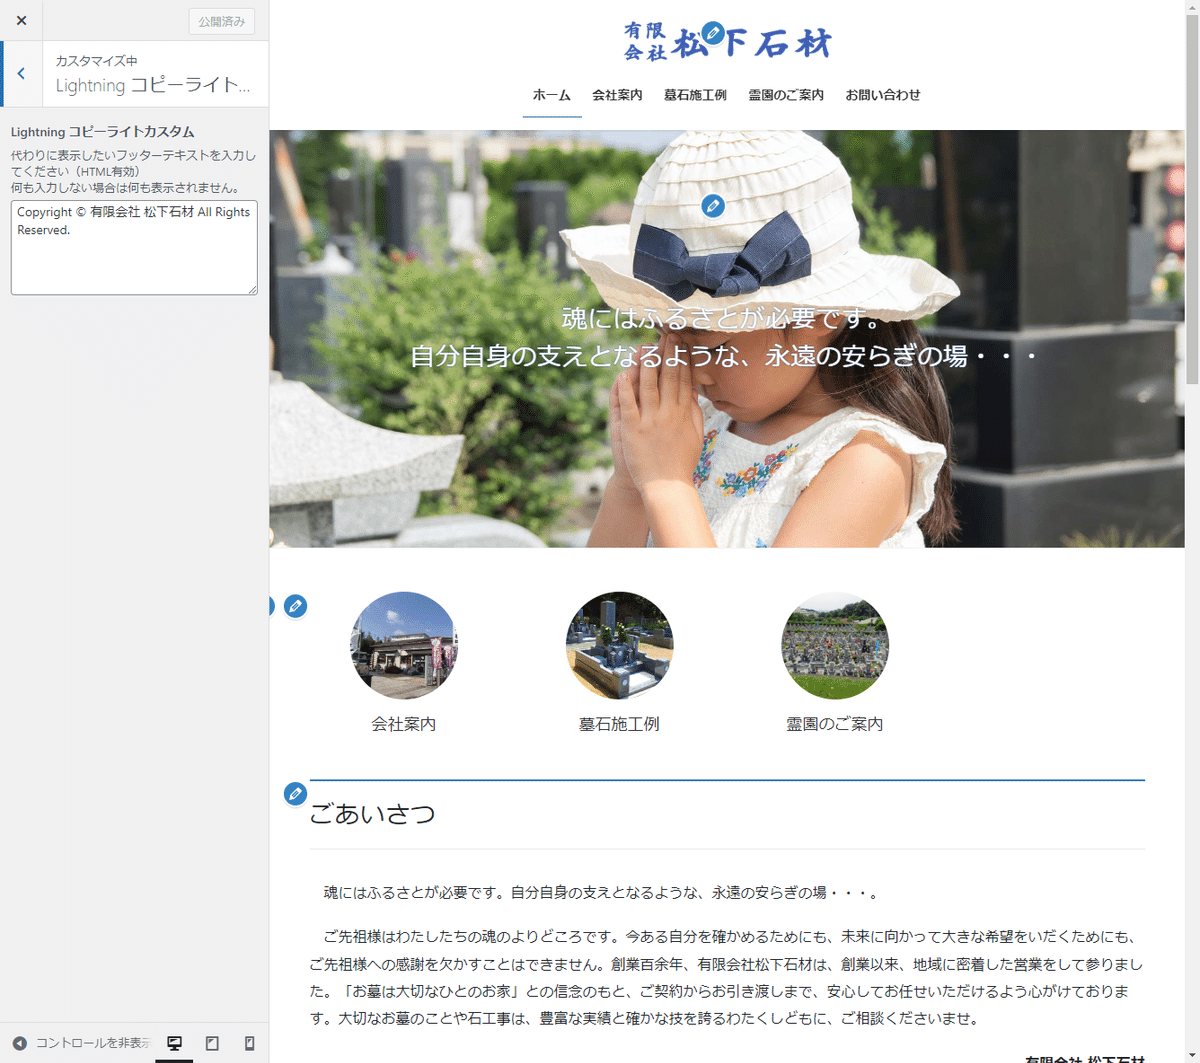Viewport: 1200px width, 1063px height.
Task: Click the 墓石施工例 circular gravestone thumbnail
Action: pyautogui.click(x=619, y=645)
